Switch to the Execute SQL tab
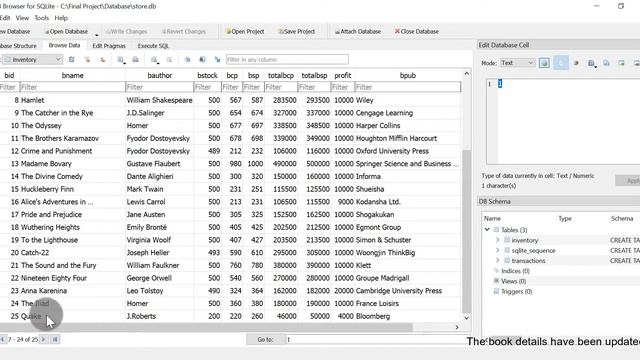Screen dimensions: 640x360 coord(153,46)
